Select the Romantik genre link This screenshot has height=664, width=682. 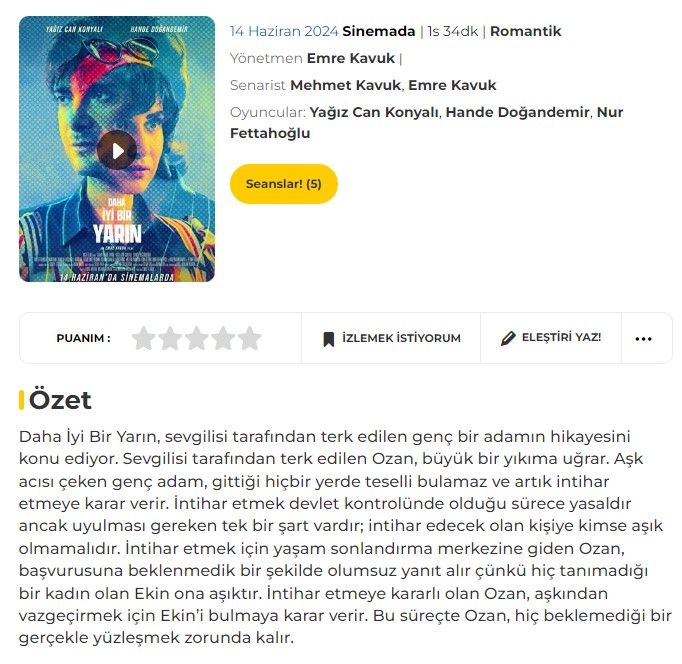pyautogui.click(x=525, y=31)
